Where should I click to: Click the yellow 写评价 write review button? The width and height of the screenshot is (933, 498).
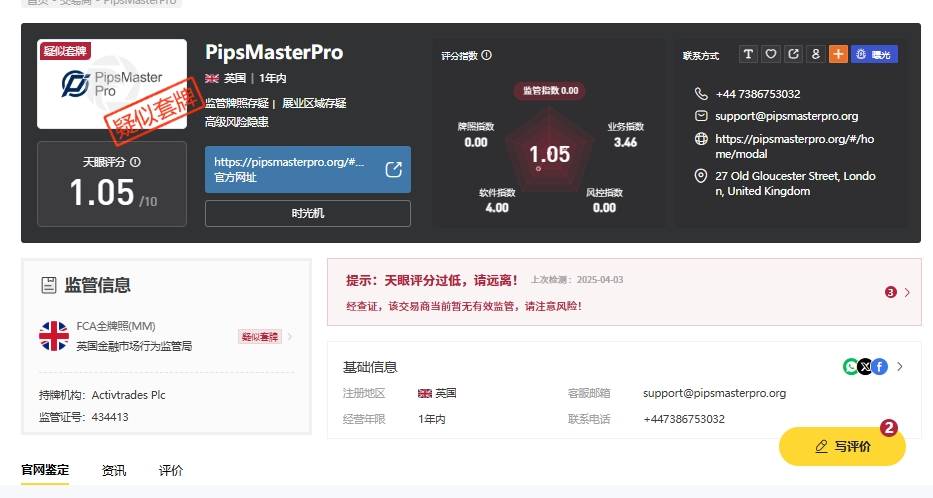(842, 446)
